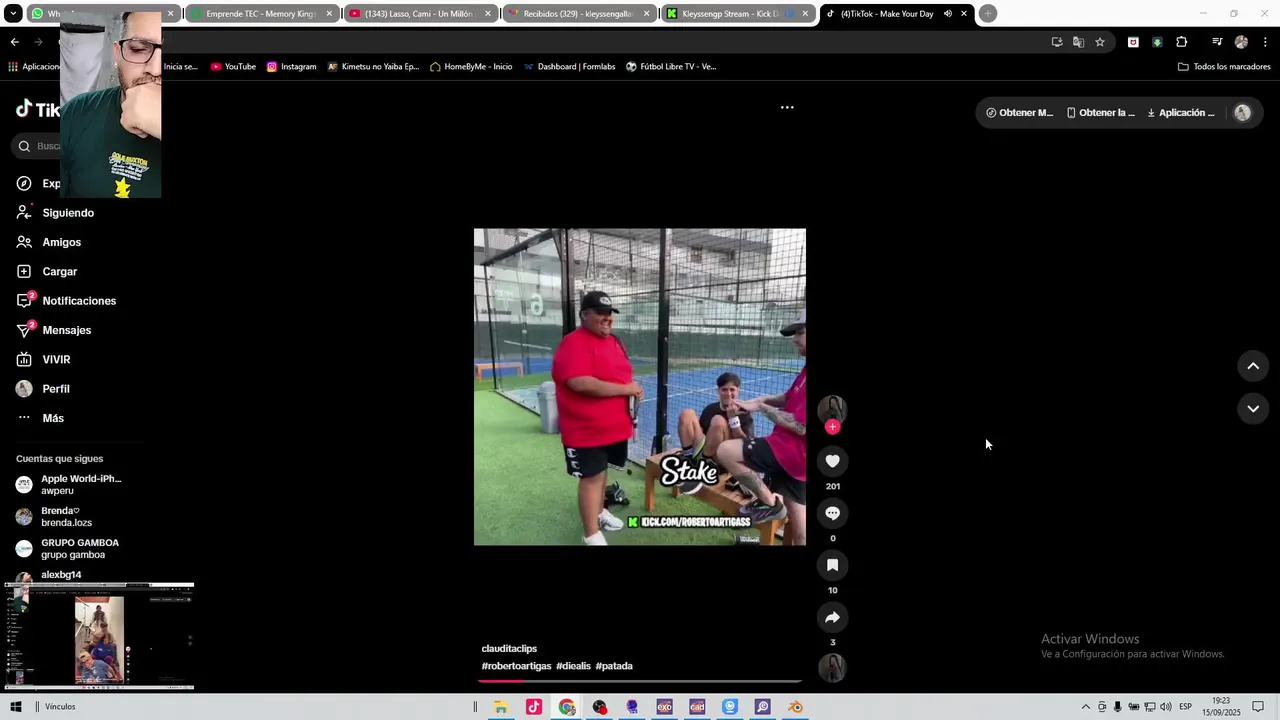Open Perfil in the sidebar
Image resolution: width=1280 pixels, height=720 pixels.
coord(56,389)
